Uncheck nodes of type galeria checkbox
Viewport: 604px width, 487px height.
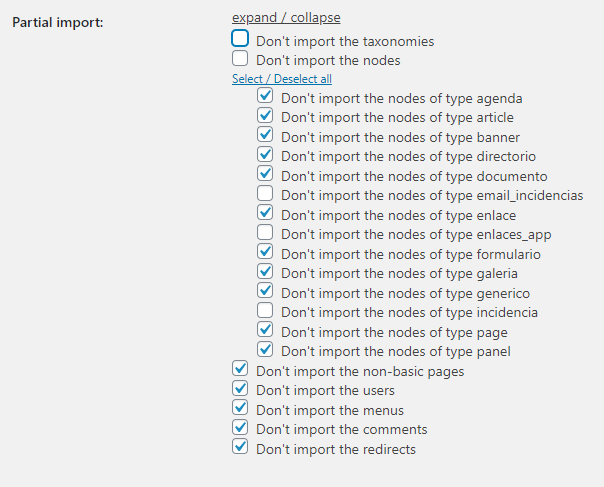tap(265, 272)
